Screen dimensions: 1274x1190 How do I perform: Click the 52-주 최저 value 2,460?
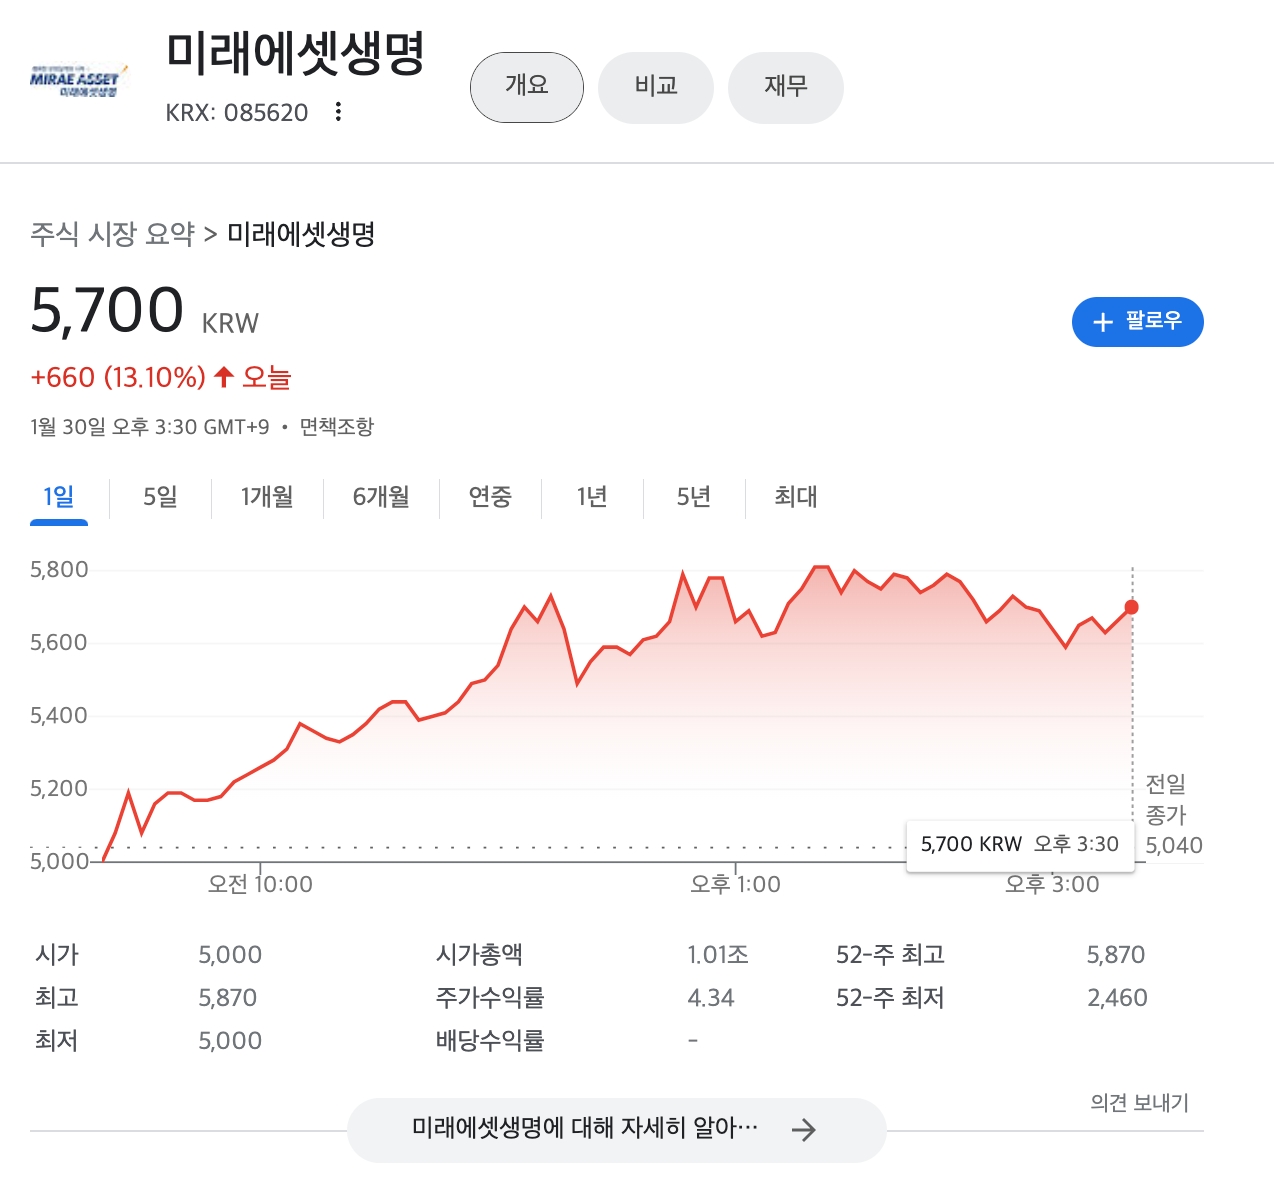(x=1117, y=998)
